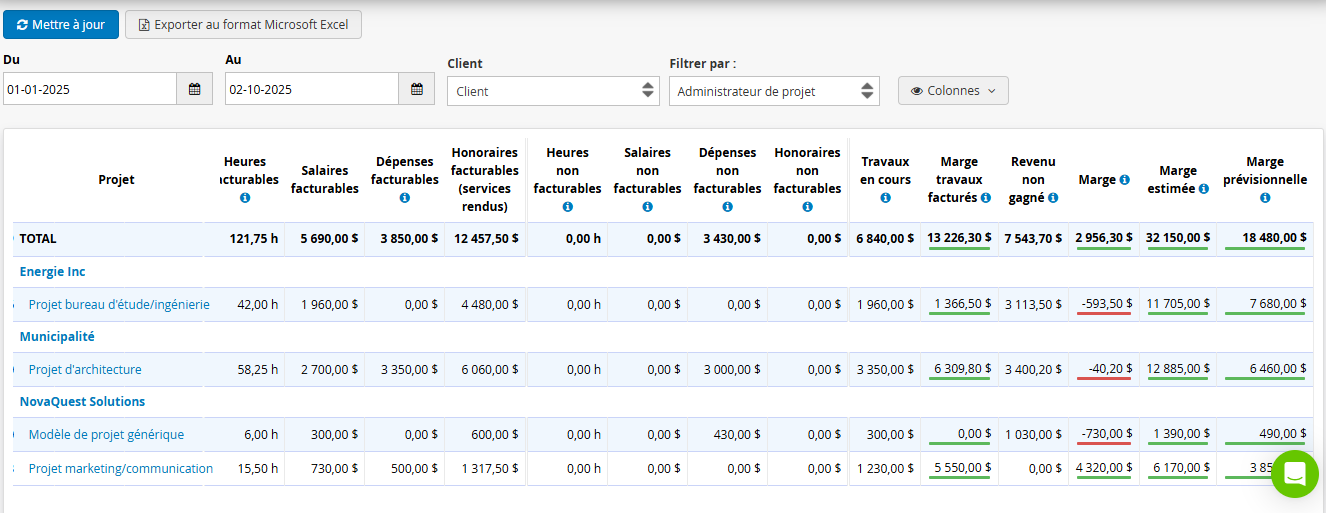The width and height of the screenshot is (1326, 513).
Task: Click info icon under Travaux en cours
Action: tap(885, 198)
